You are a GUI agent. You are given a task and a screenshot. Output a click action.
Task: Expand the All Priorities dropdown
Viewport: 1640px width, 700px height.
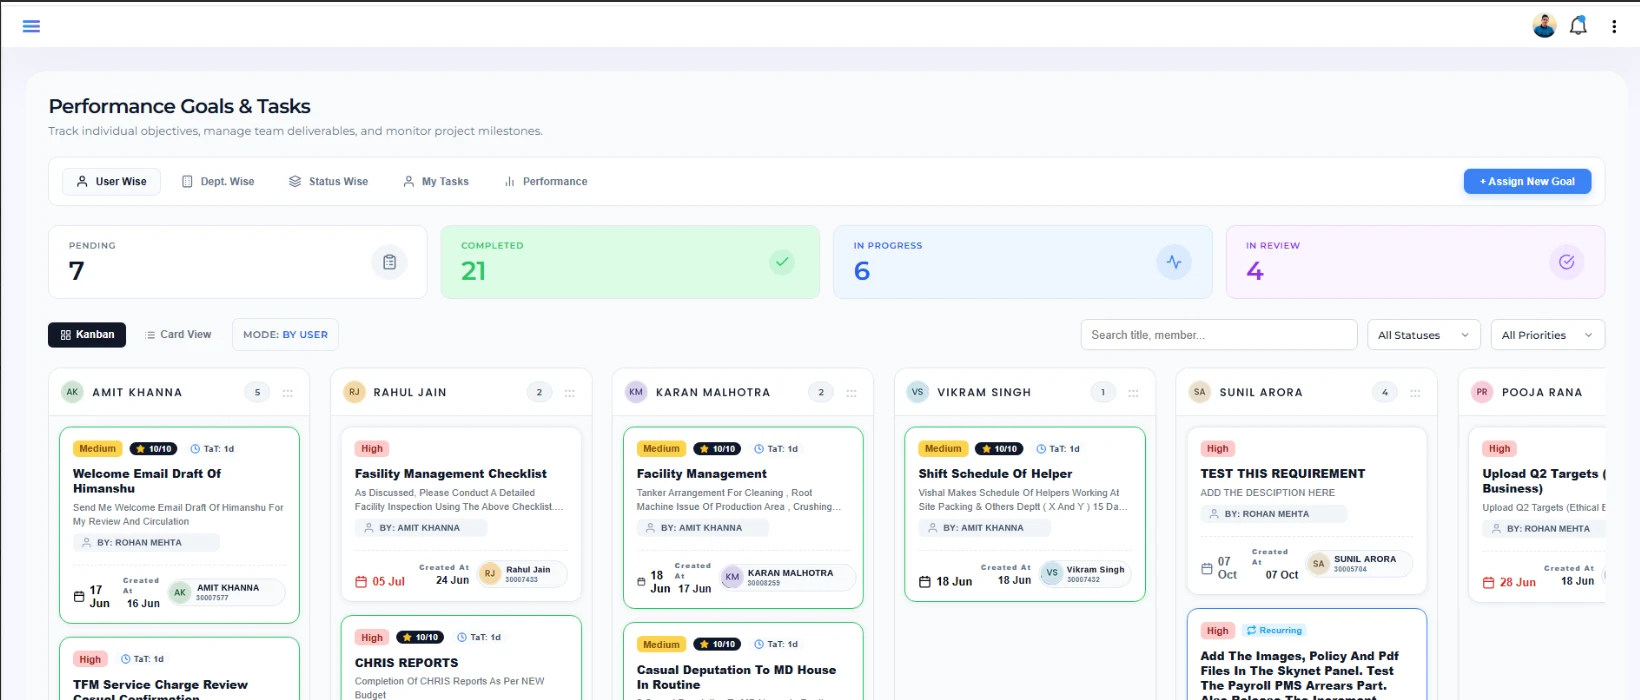coord(1547,335)
